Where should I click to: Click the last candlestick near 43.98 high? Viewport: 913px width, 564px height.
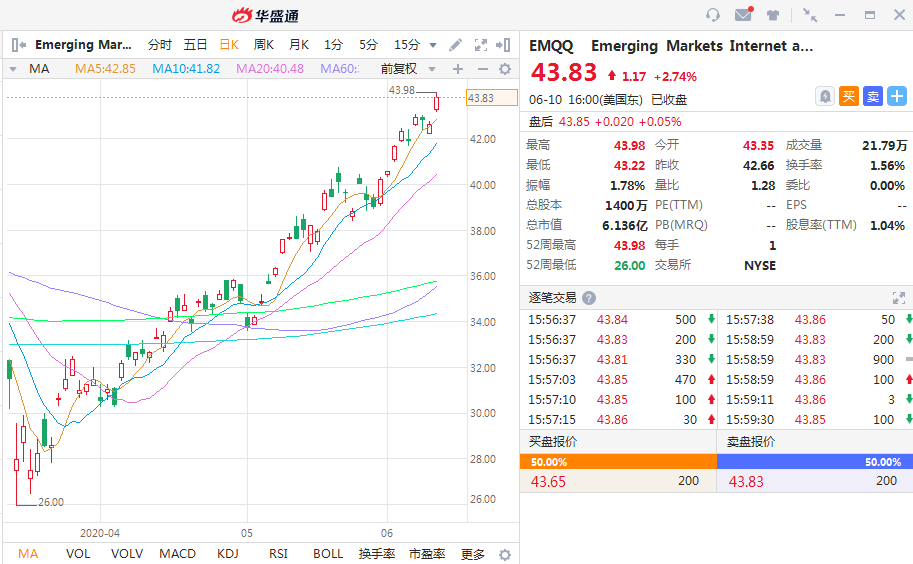coord(436,102)
